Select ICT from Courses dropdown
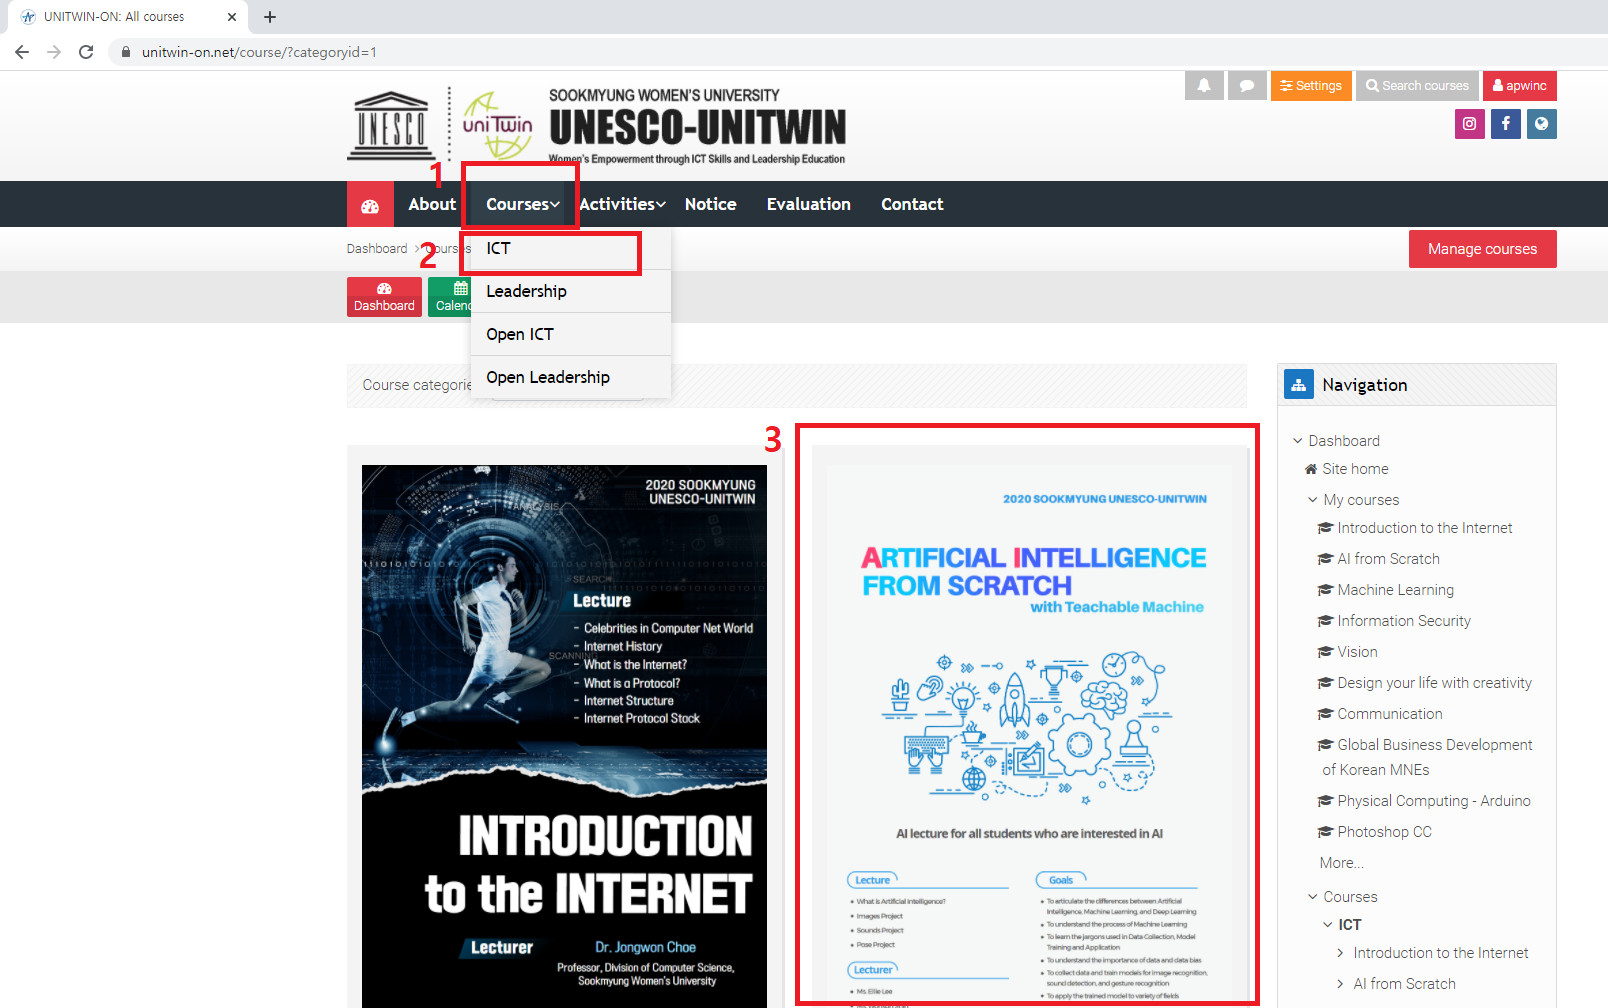Screen dimensions: 1608x1008 coord(570,249)
